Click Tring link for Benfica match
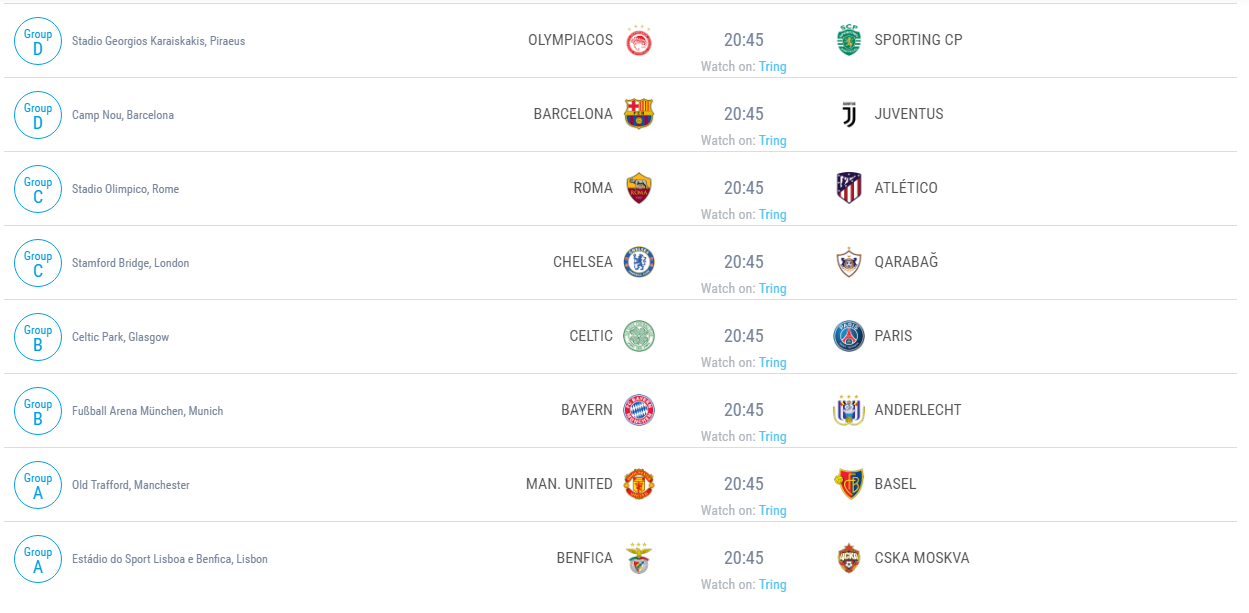This screenshot has height=613, width=1249. coord(773,585)
